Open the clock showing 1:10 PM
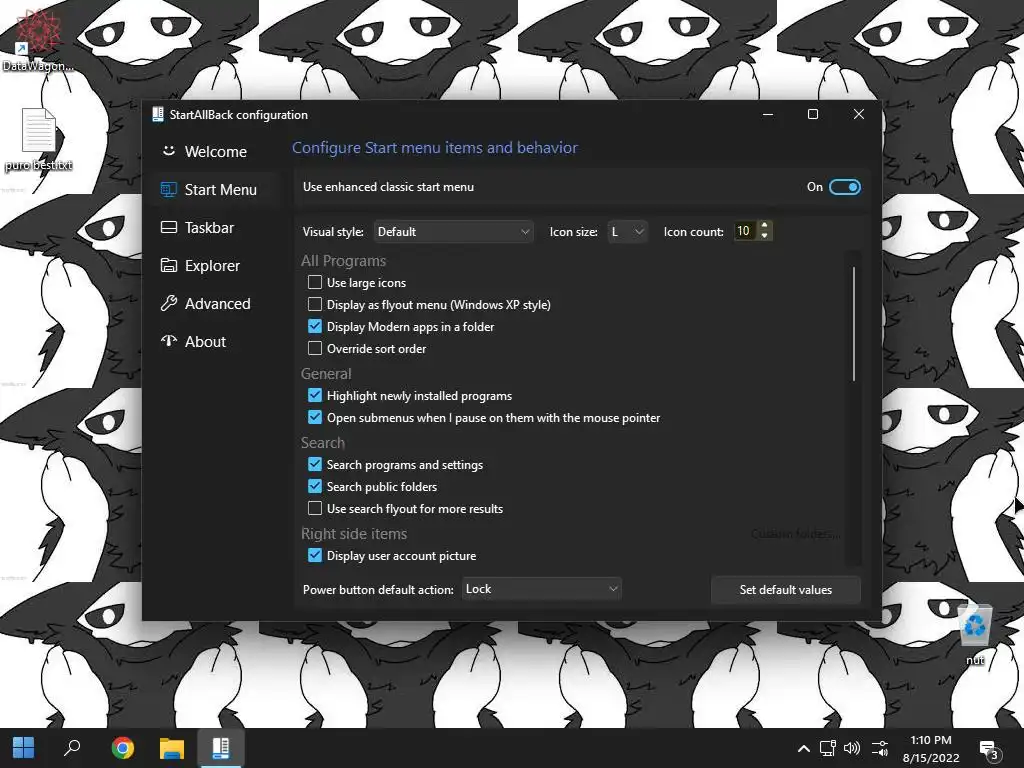The image size is (1024, 768). (931, 748)
